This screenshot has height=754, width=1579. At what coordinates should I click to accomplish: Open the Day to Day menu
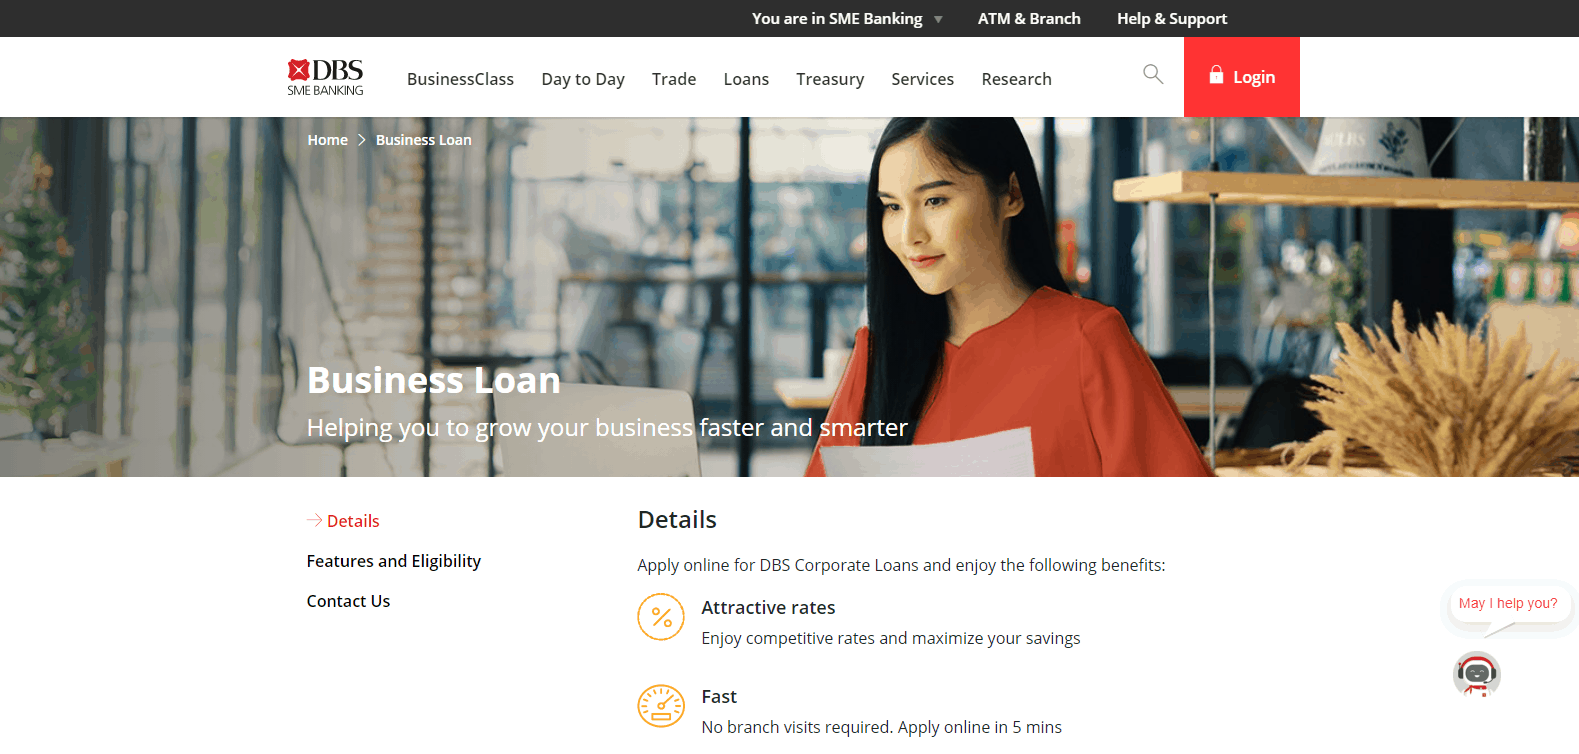click(583, 79)
